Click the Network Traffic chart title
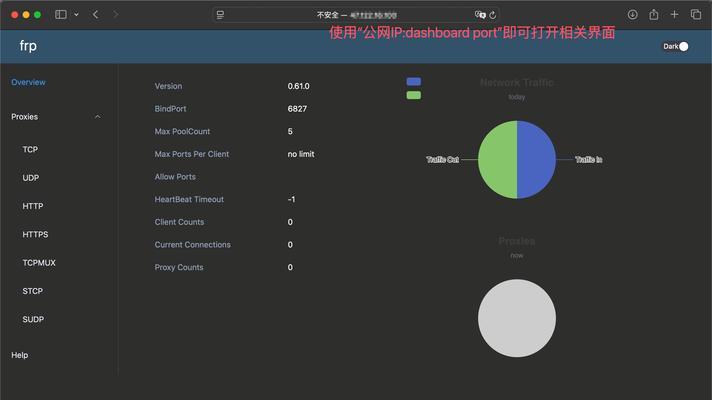Image resolution: width=712 pixels, height=400 pixels. (517, 83)
